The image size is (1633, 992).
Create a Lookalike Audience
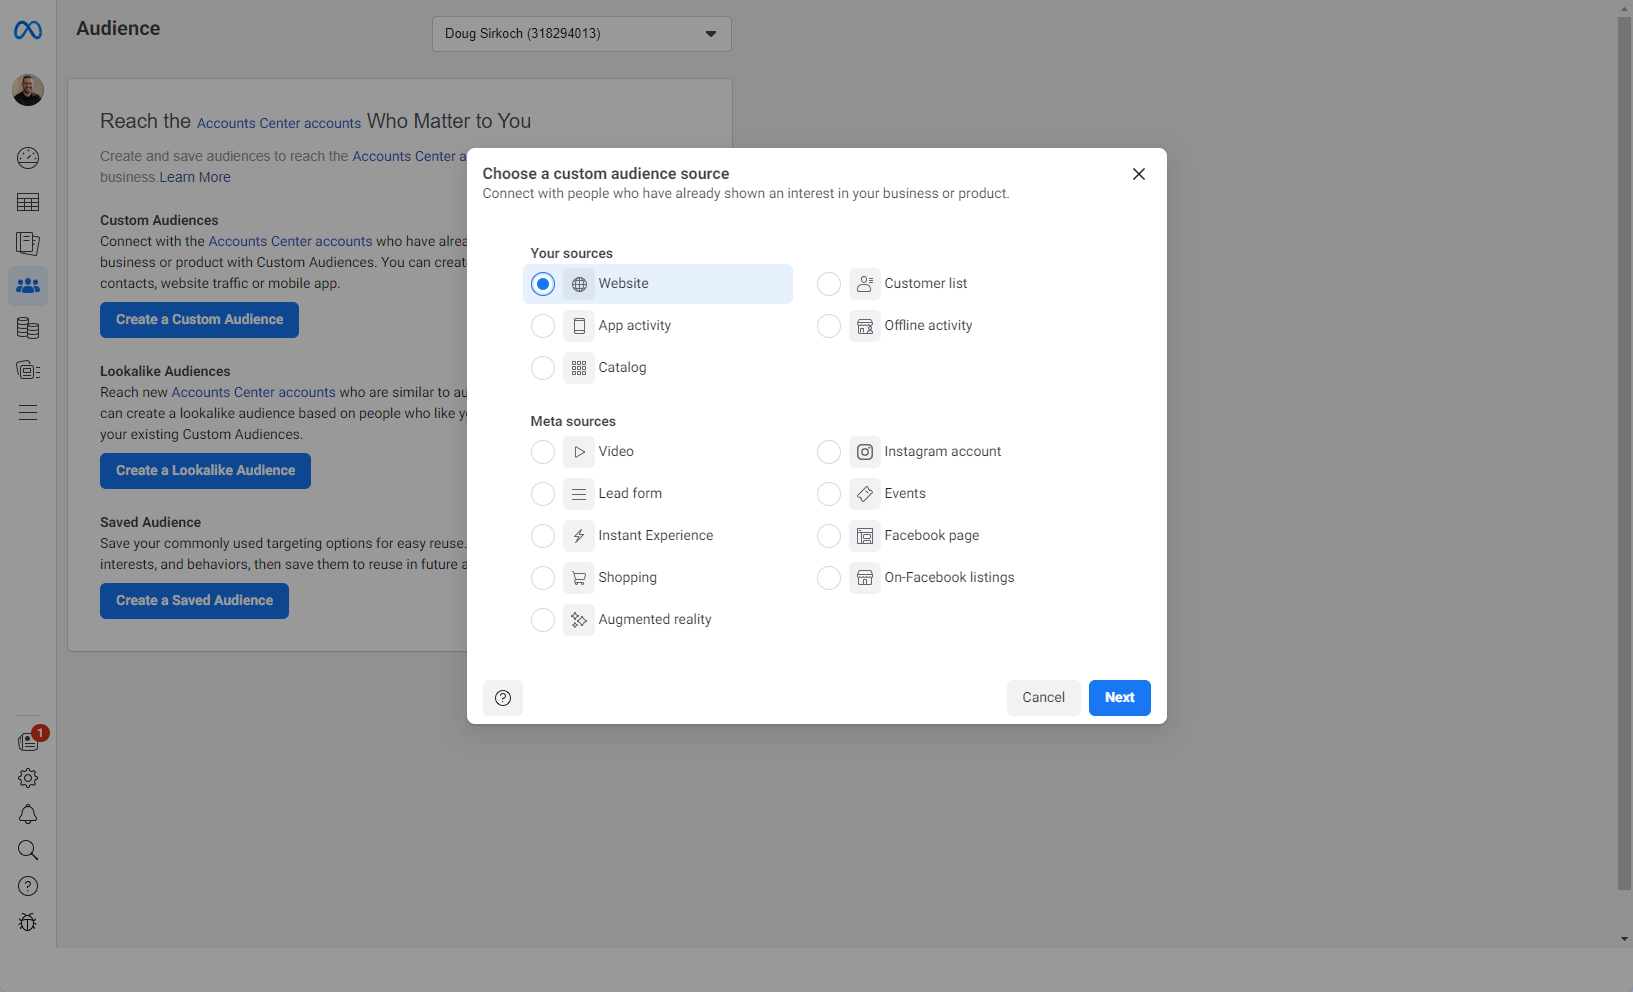(x=204, y=470)
